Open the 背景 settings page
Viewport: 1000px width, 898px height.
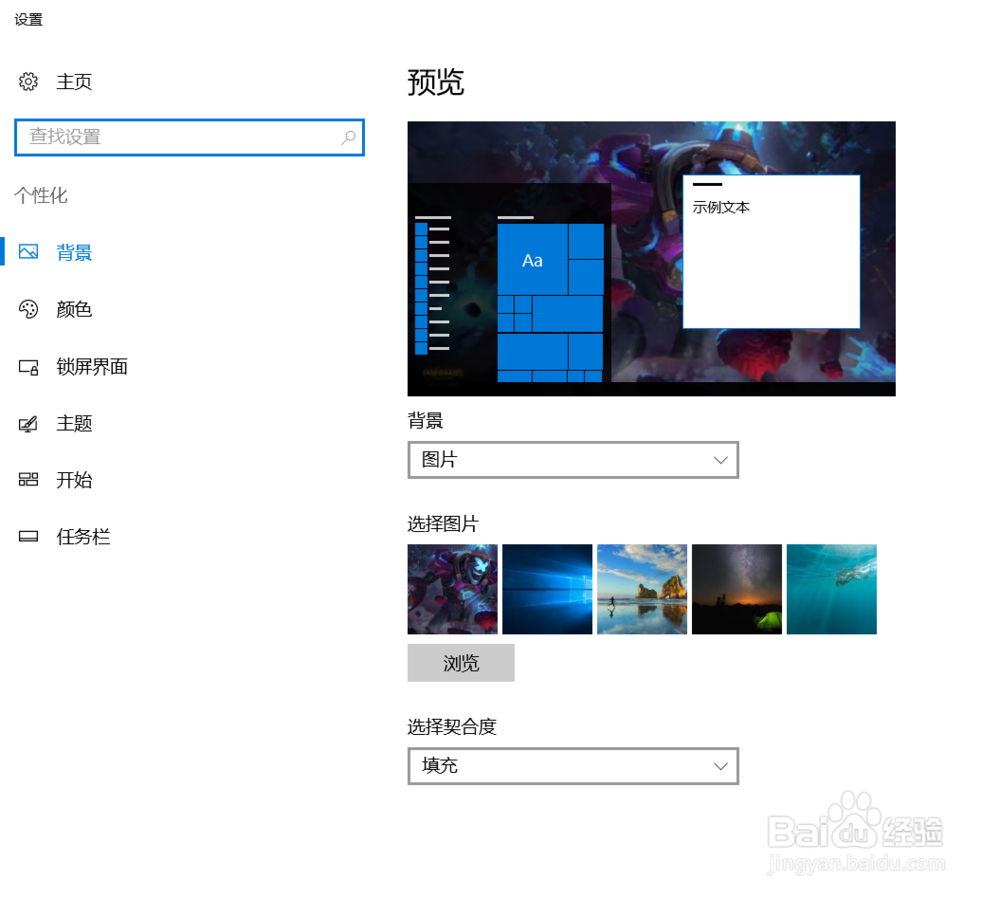coord(74,252)
